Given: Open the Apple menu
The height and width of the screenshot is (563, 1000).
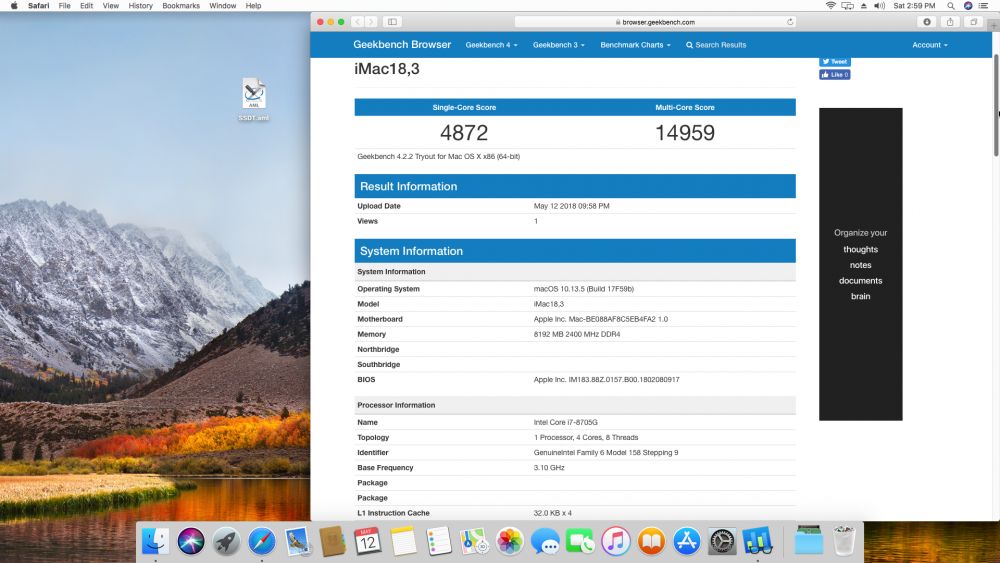Looking at the screenshot, I should (x=14, y=6).
